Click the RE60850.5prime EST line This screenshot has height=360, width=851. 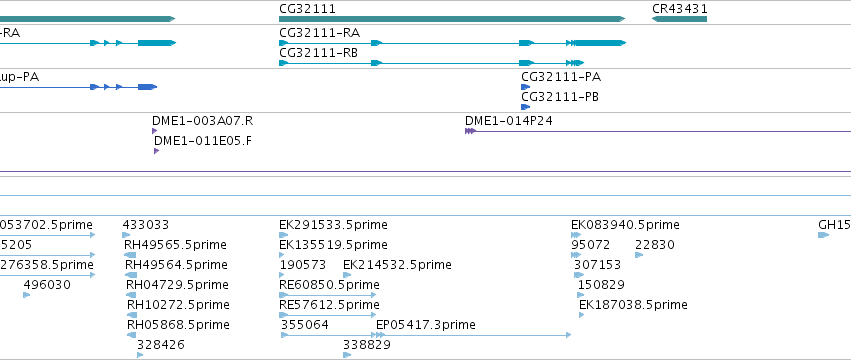tap(328, 295)
